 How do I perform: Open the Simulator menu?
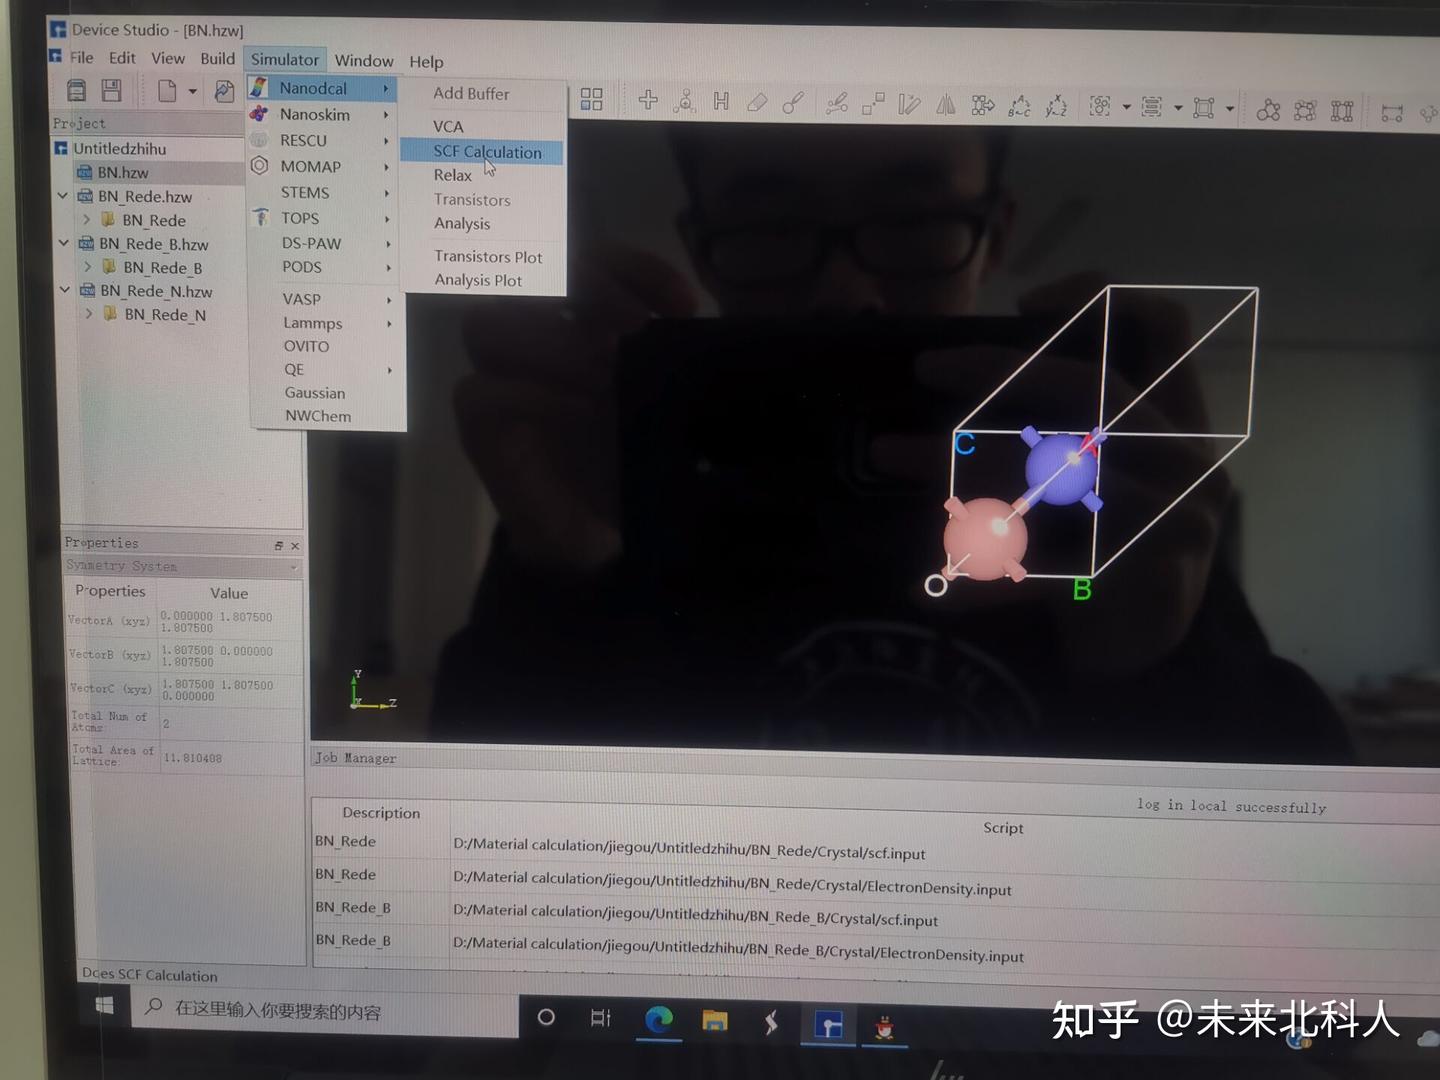coord(285,59)
